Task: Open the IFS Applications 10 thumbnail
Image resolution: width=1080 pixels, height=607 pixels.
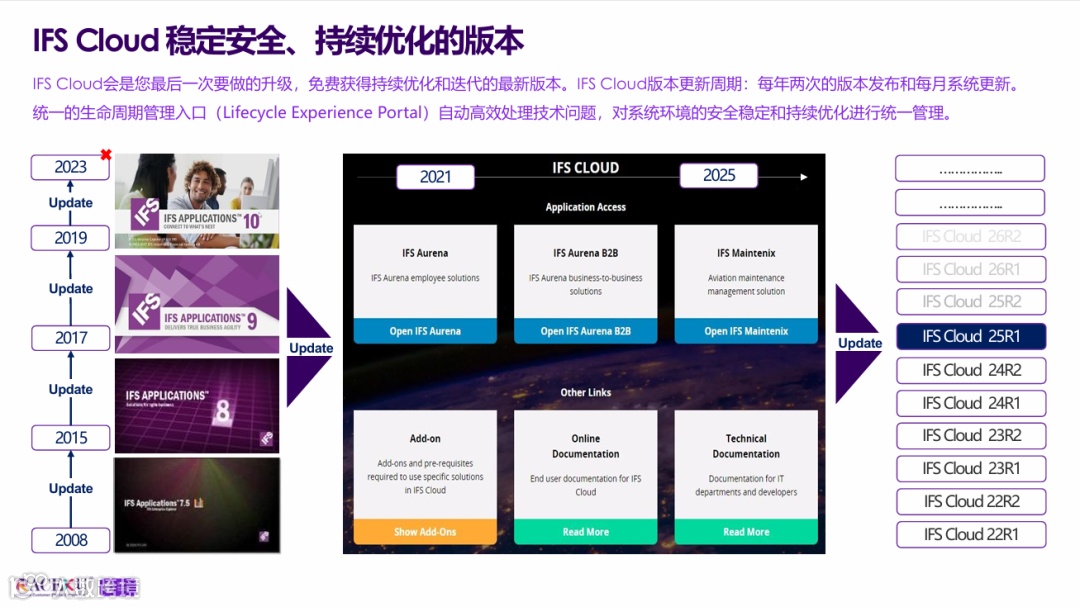Action: tap(197, 201)
